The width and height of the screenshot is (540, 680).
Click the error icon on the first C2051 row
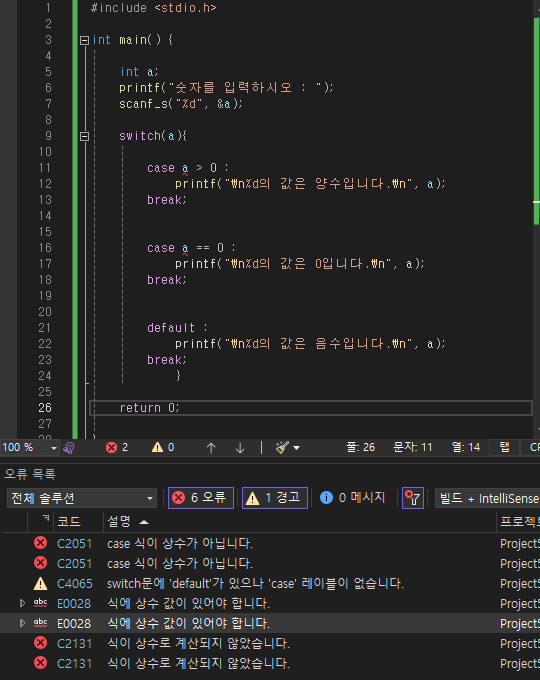pyautogui.click(x=40, y=543)
